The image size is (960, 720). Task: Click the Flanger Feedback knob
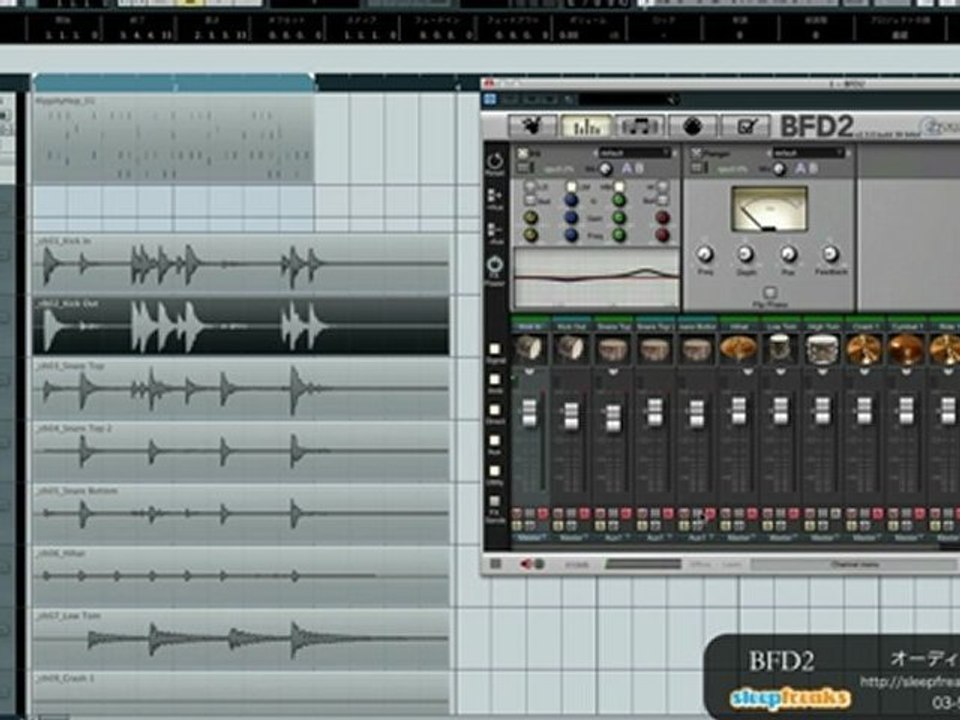(x=831, y=253)
